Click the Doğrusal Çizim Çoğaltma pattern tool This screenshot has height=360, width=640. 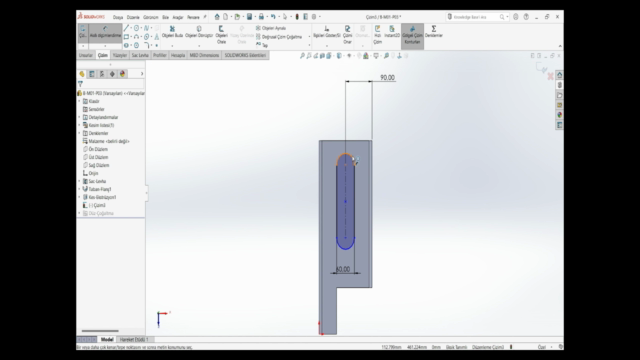click(279, 37)
